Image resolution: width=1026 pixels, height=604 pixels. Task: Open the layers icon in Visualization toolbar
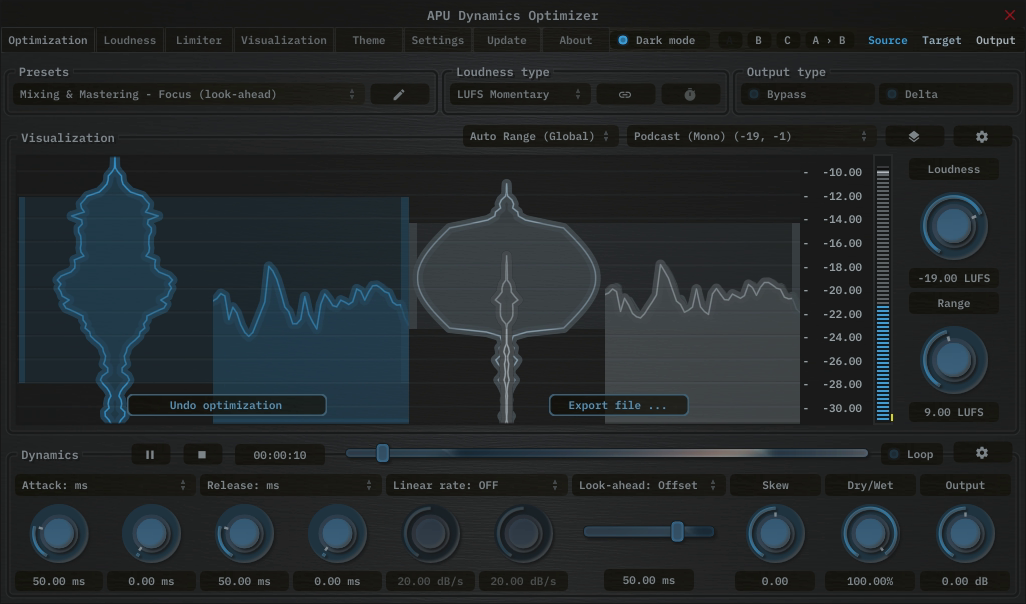(x=913, y=135)
